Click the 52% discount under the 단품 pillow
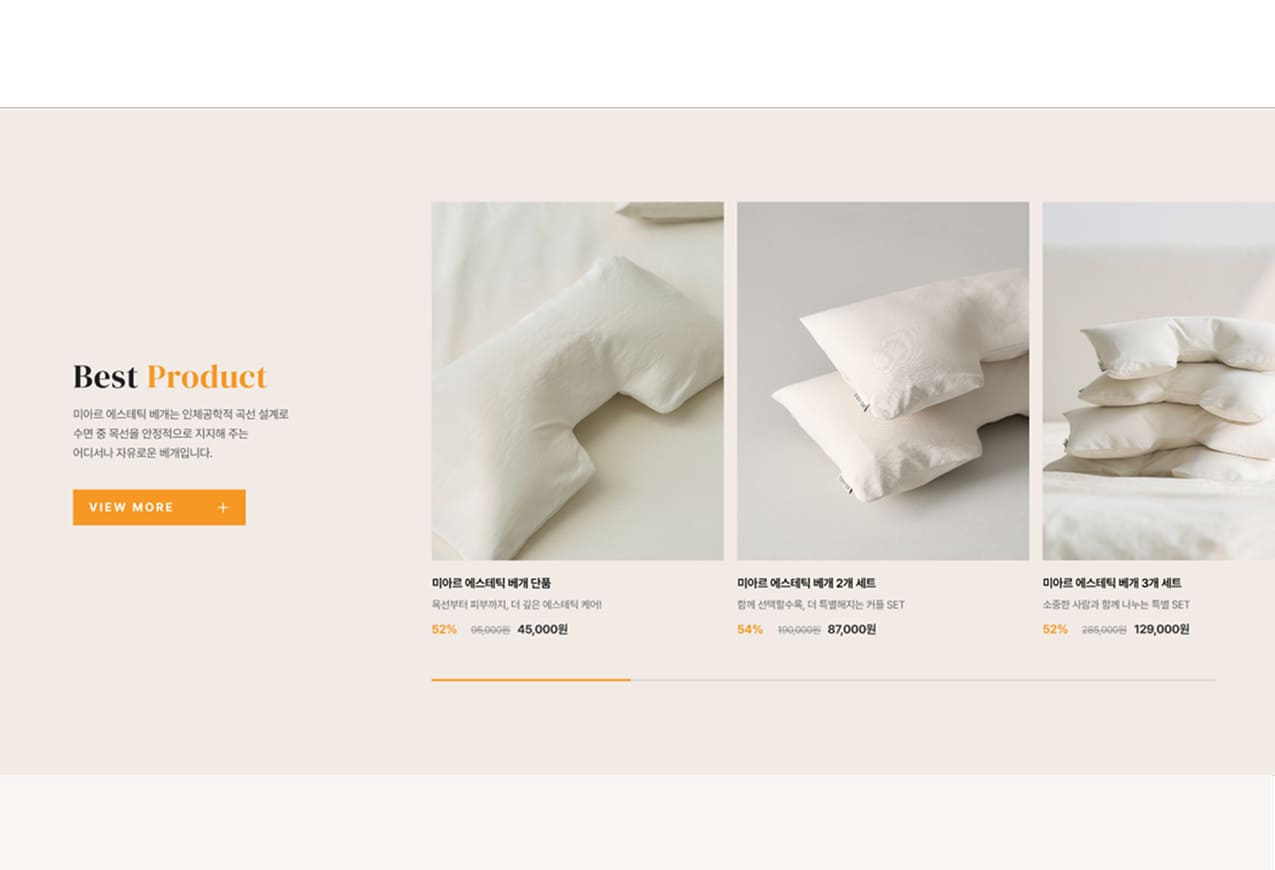The width and height of the screenshot is (1275, 870). tap(444, 629)
